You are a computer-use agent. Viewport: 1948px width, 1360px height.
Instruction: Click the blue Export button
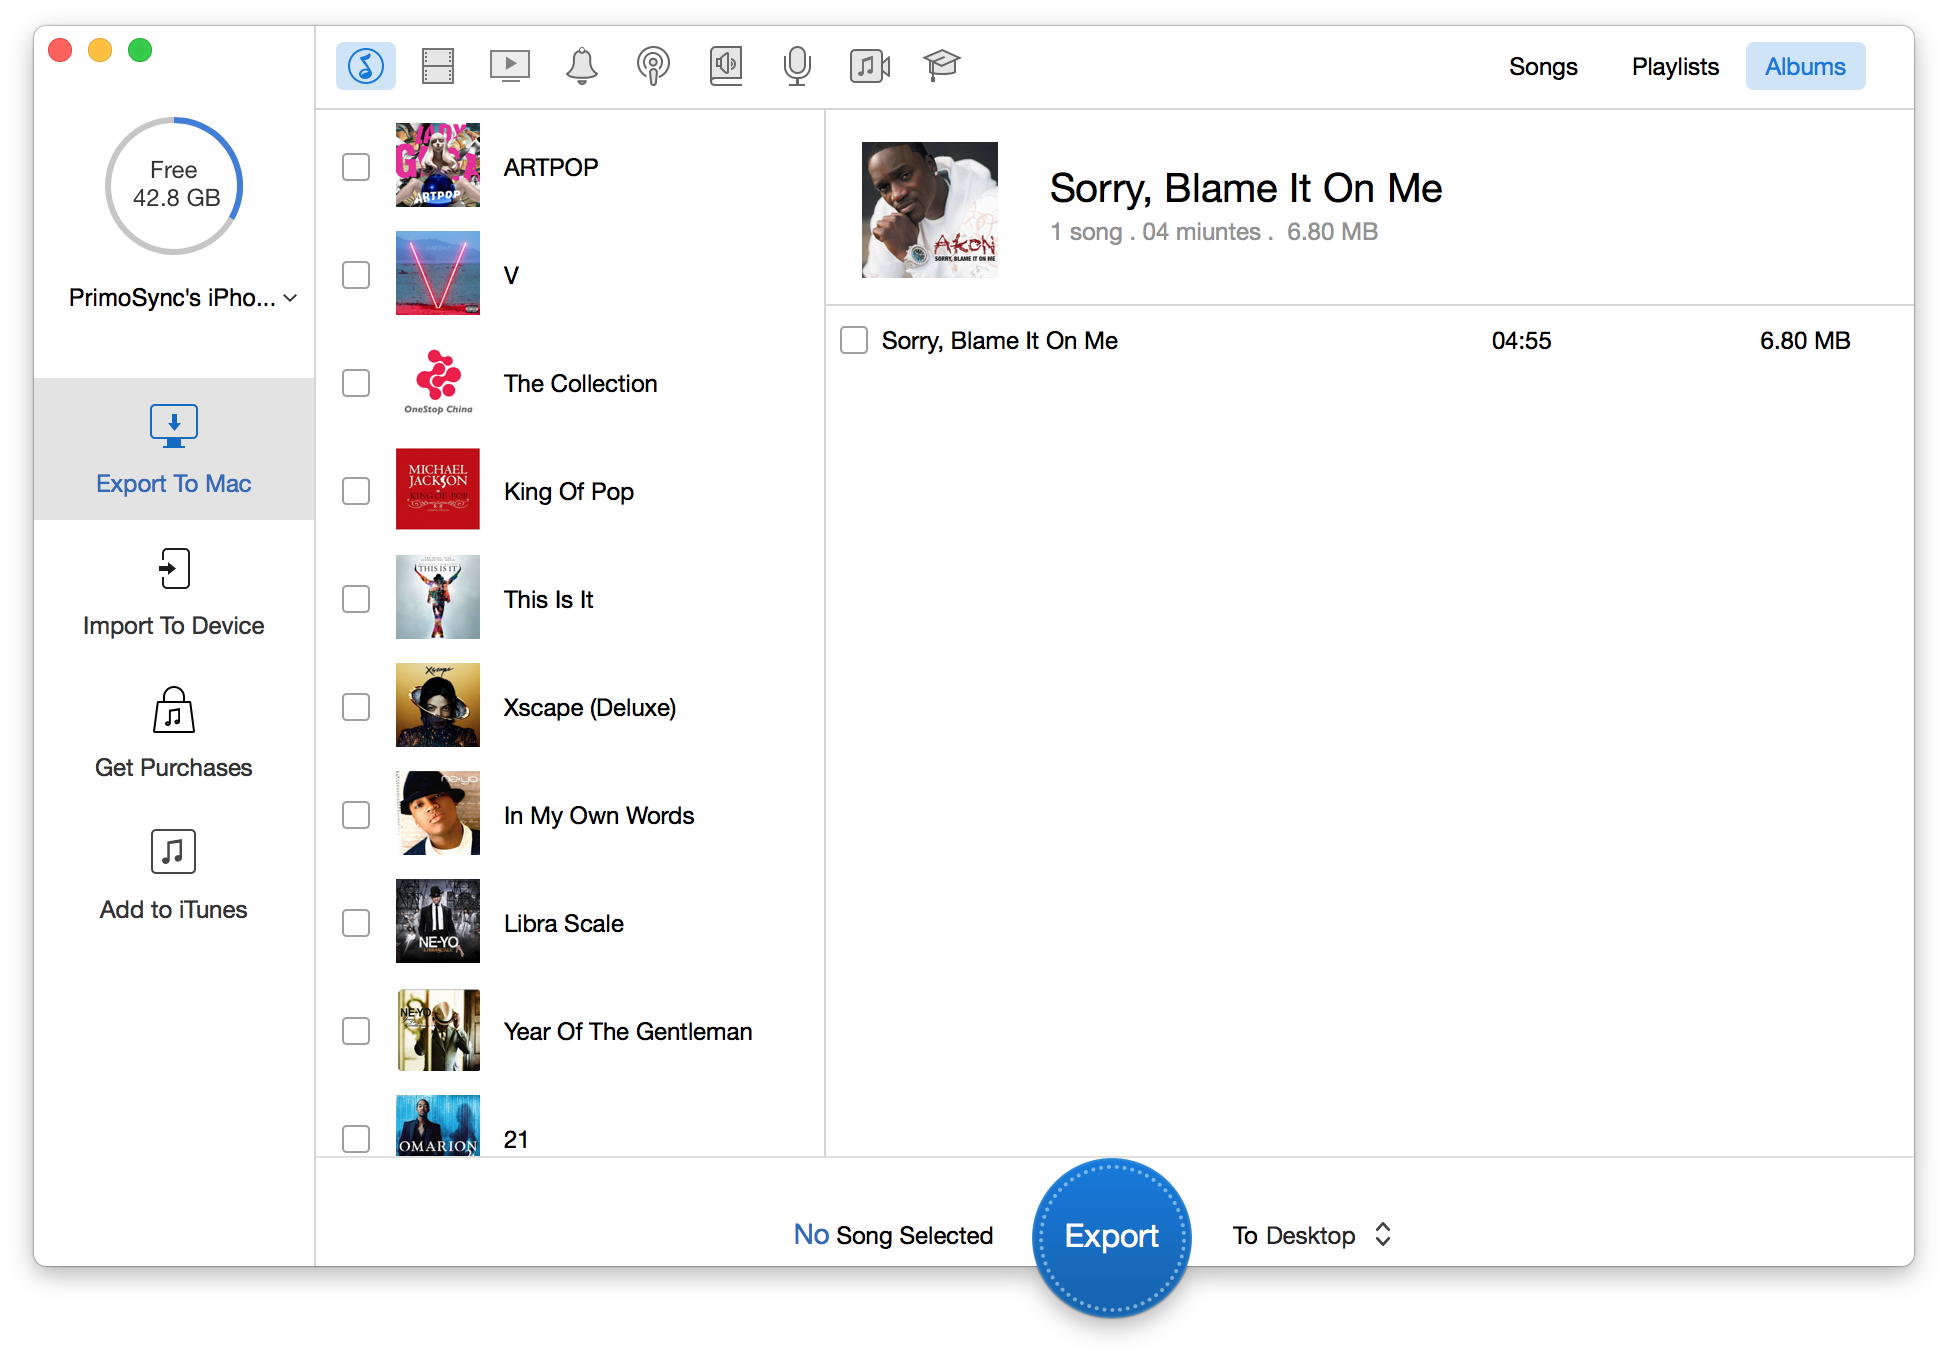tap(1111, 1237)
